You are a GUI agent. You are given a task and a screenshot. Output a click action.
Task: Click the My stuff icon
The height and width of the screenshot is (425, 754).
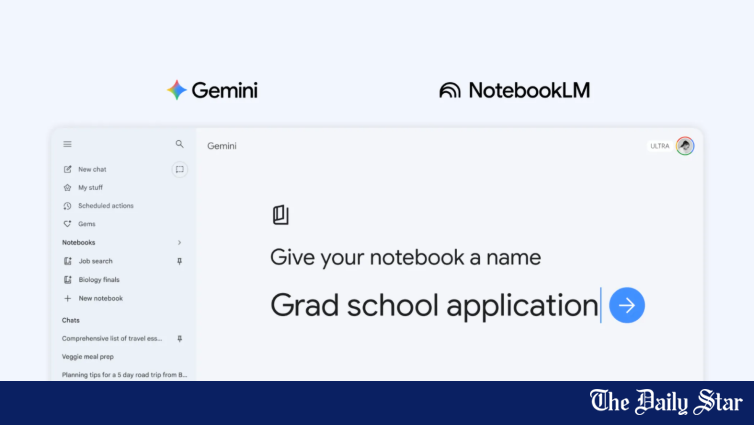[x=67, y=188]
